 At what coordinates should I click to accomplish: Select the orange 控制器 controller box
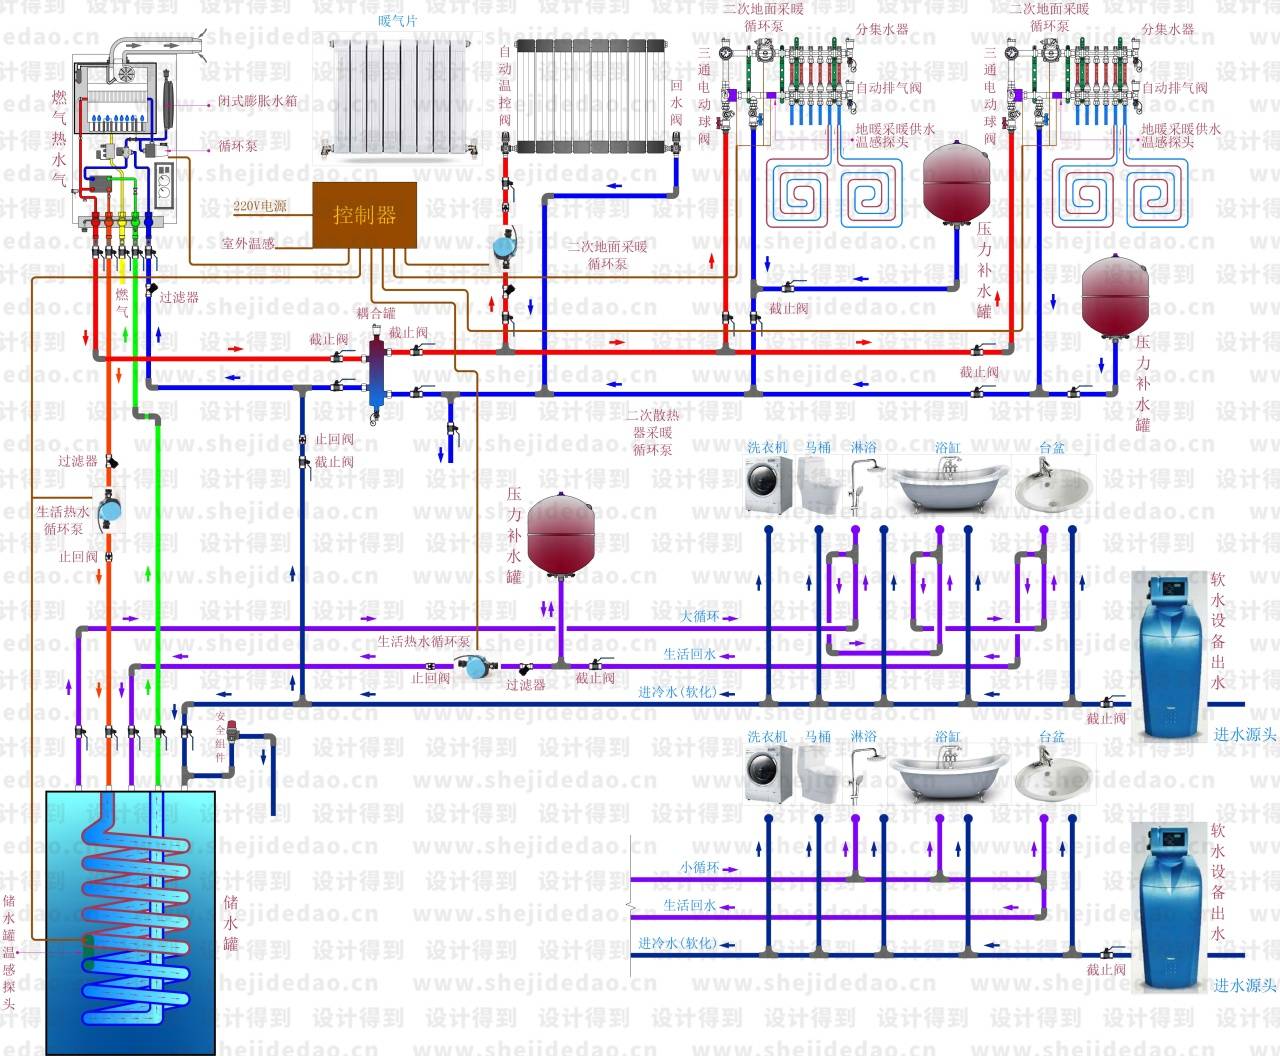click(x=365, y=215)
